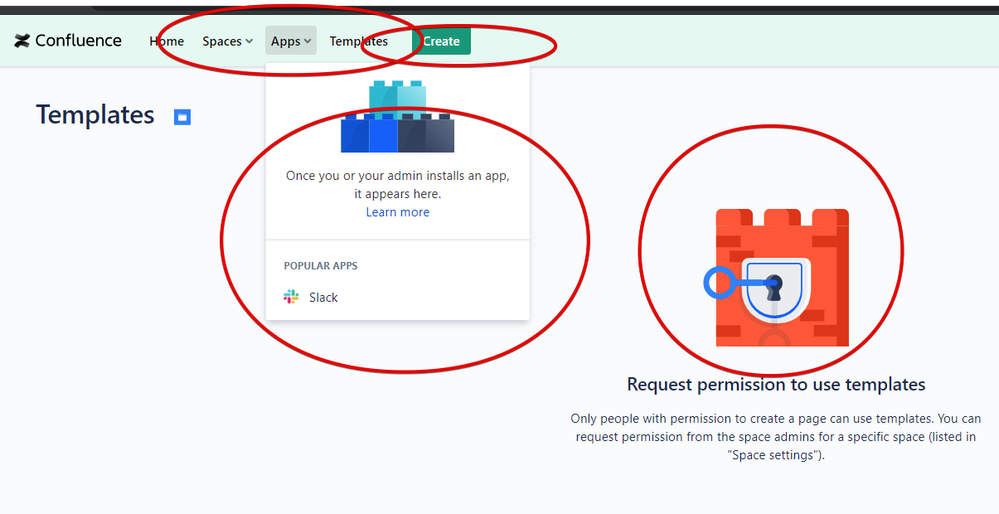Click the locked castle illustration
The image size is (999, 514).
click(x=776, y=278)
